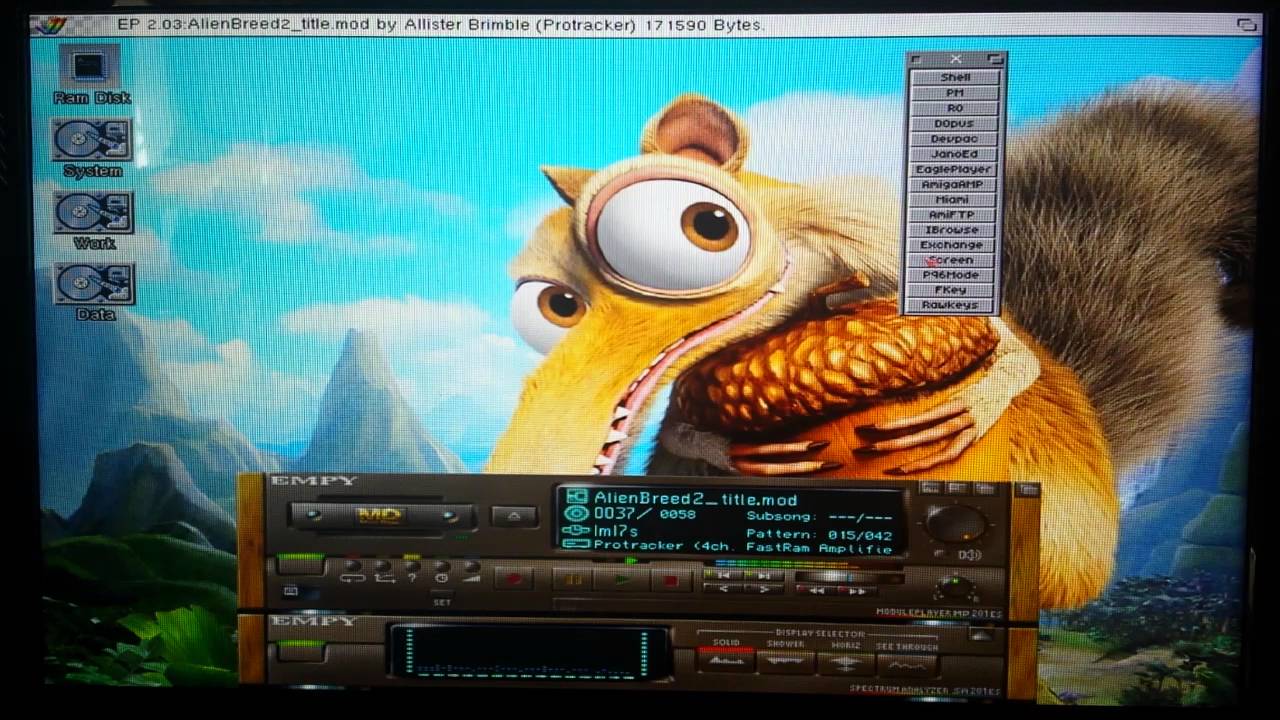Skip to the previous module track
This screenshot has width=1280, height=720.
coord(723,575)
